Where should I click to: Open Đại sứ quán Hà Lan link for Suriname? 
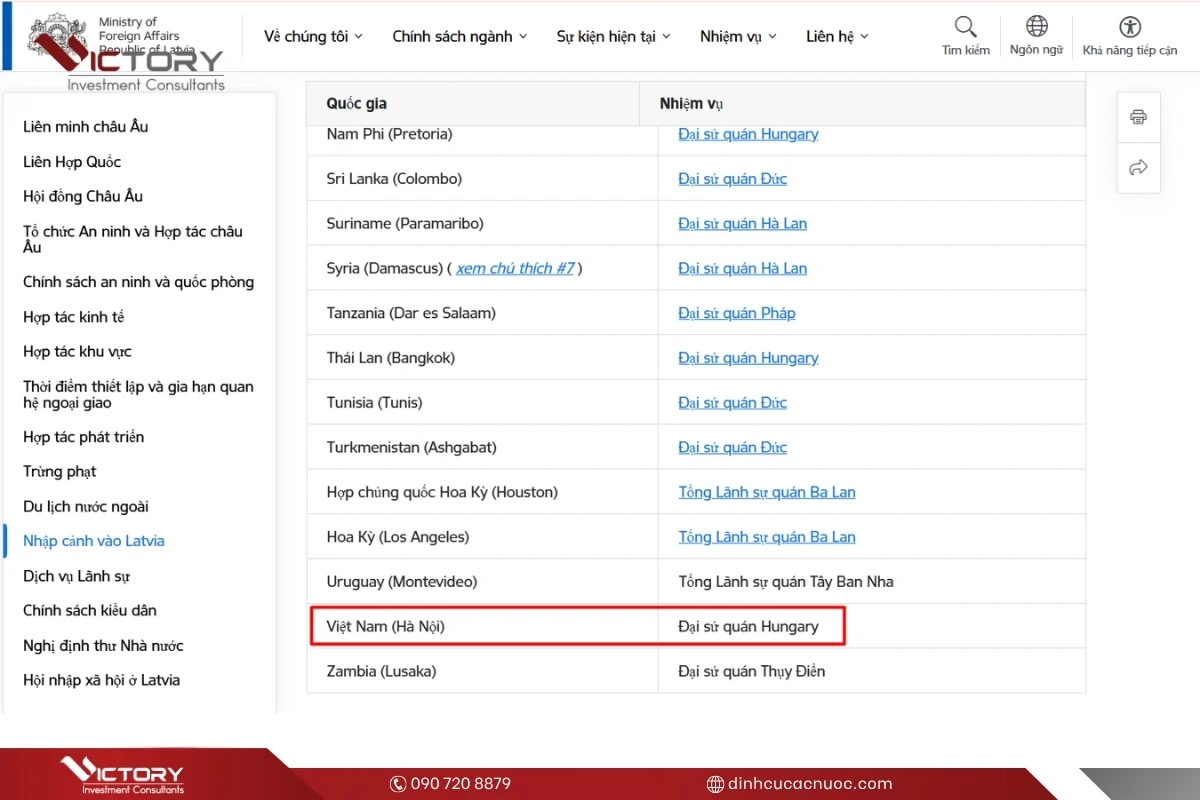742,224
